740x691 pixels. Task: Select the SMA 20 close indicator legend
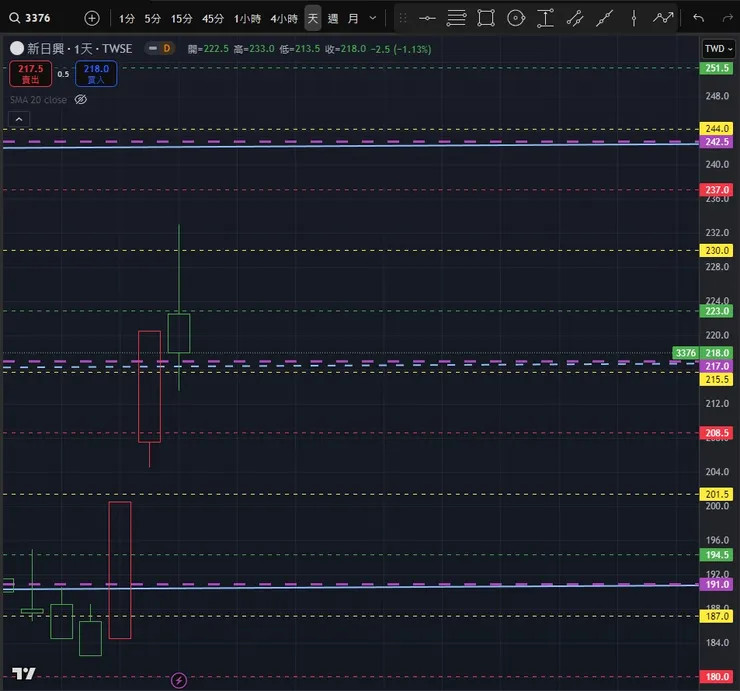tap(38, 100)
